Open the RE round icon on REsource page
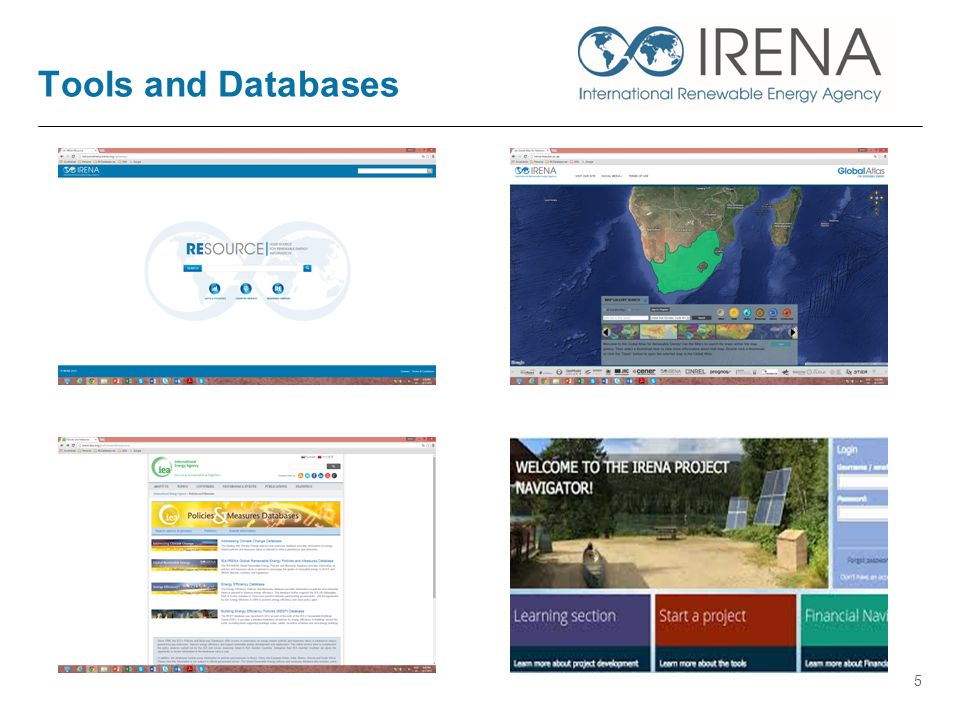The width and height of the screenshot is (960, 720). pyautogui.click(x=278, y=288)
